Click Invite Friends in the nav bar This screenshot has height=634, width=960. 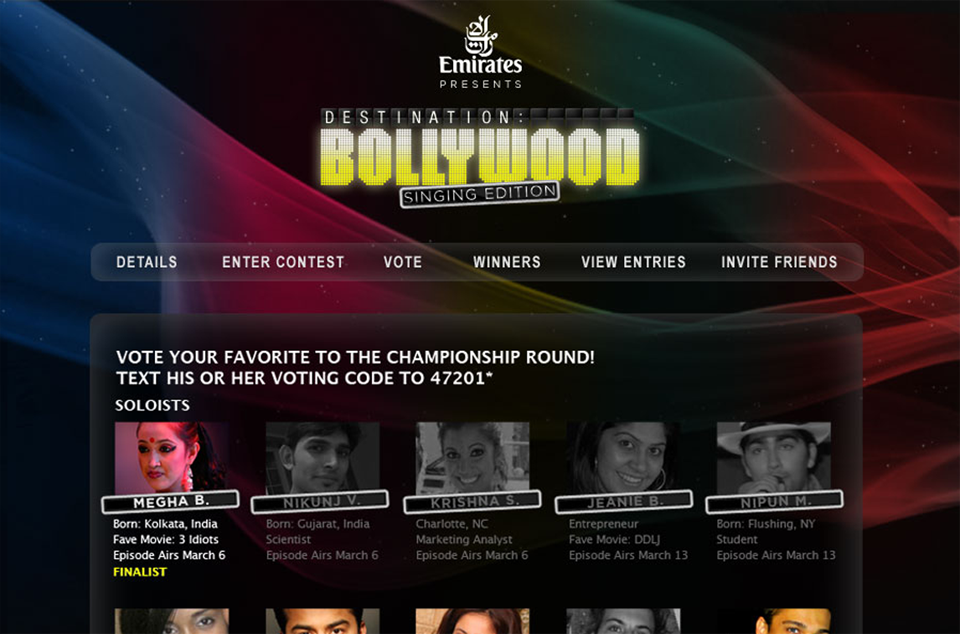coord(779,262)
